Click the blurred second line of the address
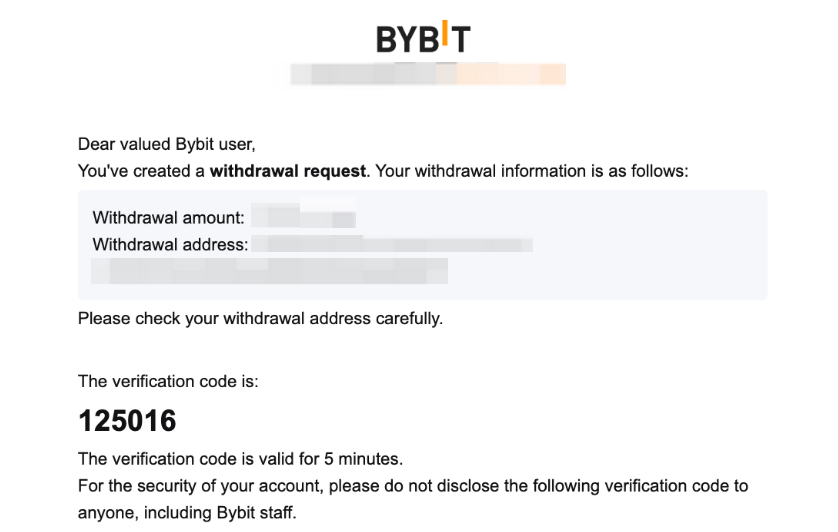Viewport: 838px width, 532px height. tap(270, 269)
